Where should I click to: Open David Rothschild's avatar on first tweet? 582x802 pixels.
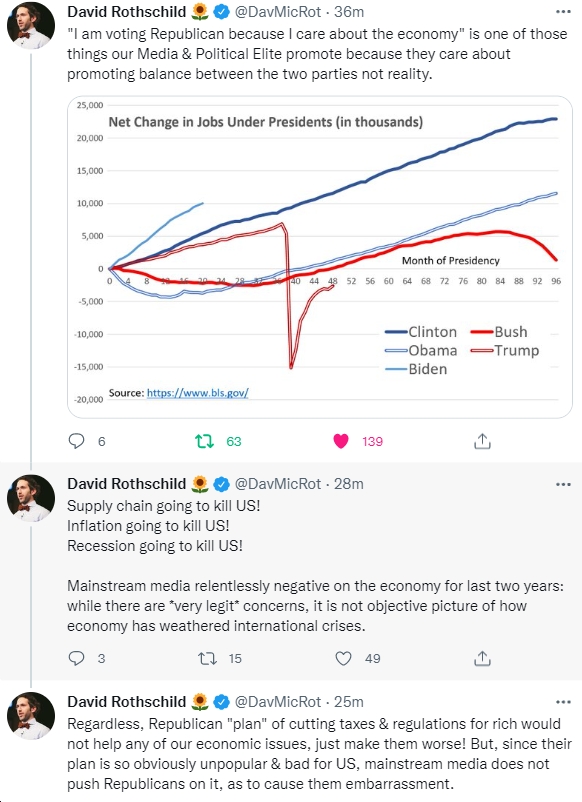pos(31,26)
